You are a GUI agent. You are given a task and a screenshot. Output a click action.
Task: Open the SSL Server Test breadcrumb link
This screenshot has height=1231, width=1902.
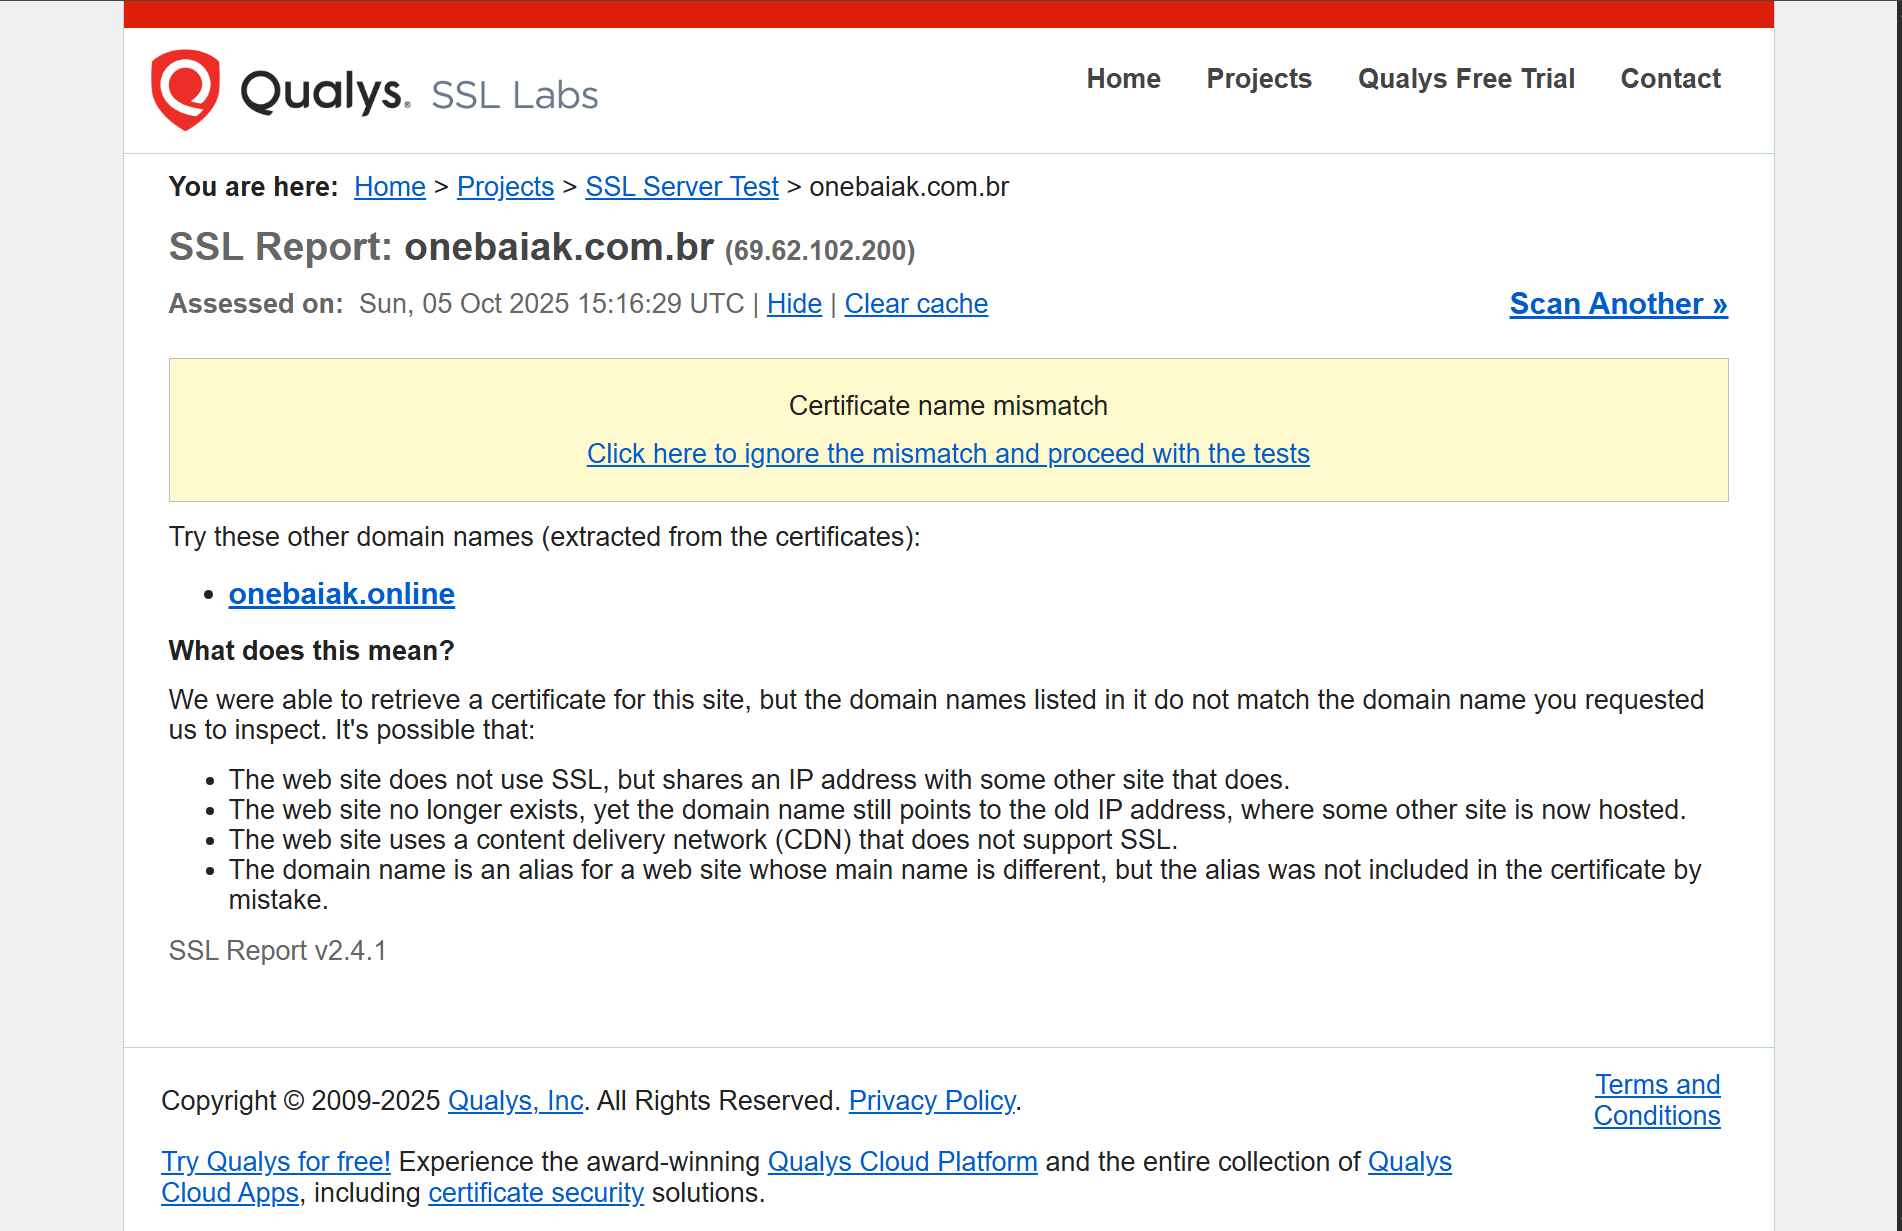[681, 187]
